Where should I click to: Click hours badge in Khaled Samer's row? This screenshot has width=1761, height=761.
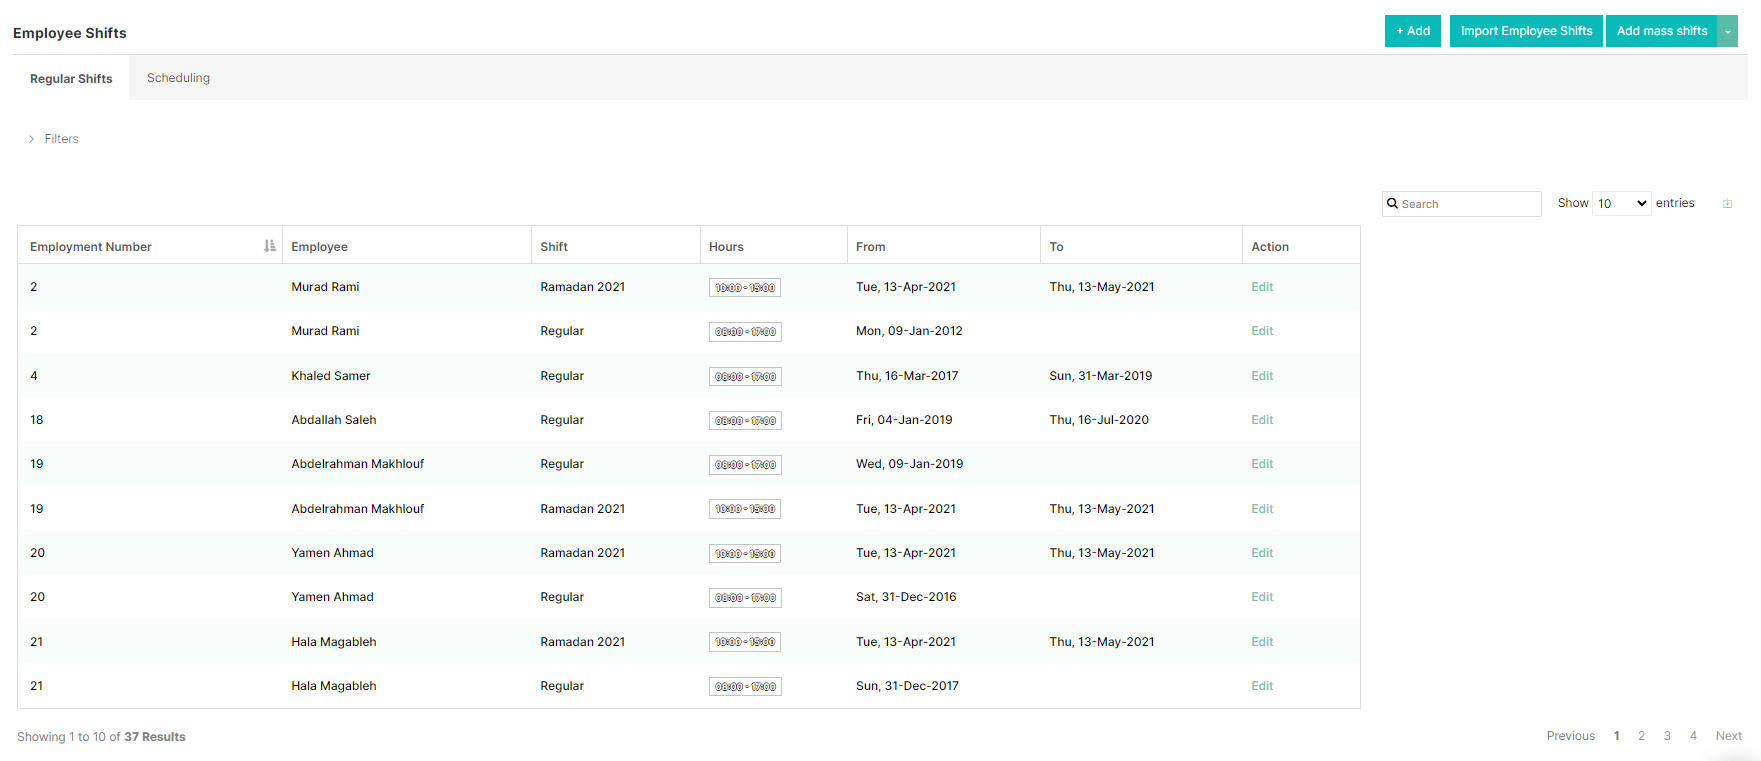745,377
